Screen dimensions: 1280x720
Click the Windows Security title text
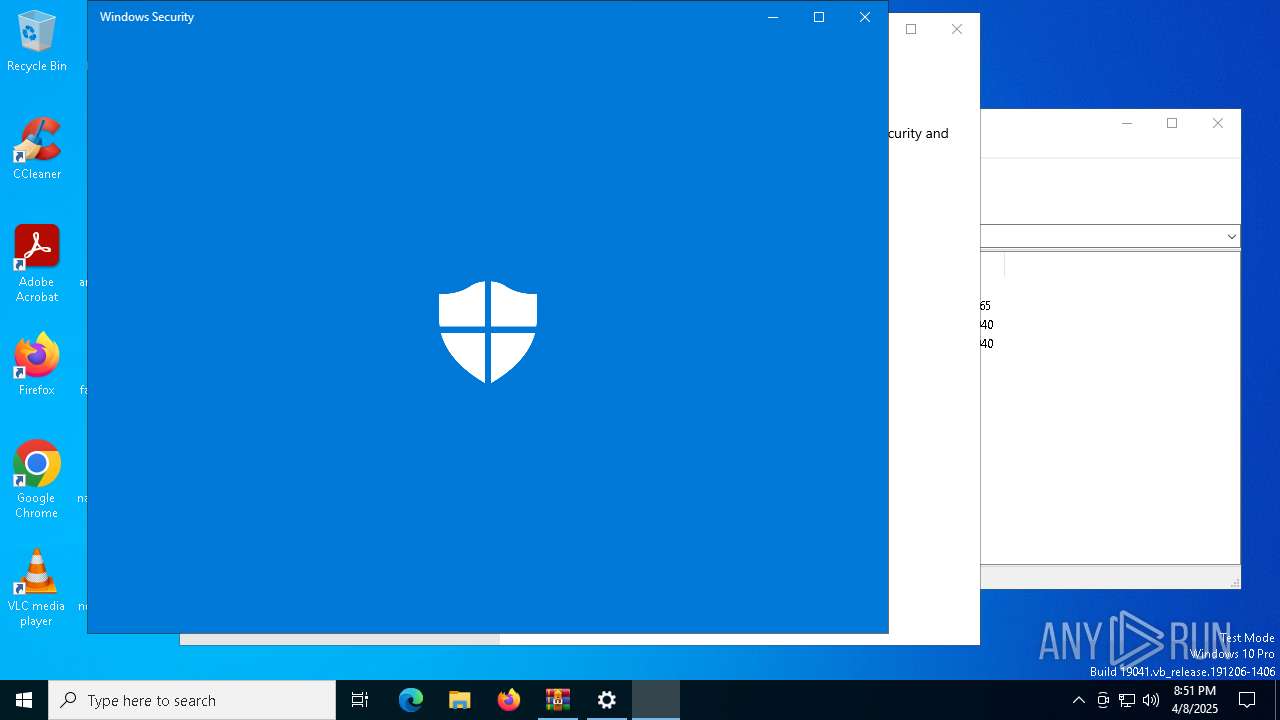147,17
